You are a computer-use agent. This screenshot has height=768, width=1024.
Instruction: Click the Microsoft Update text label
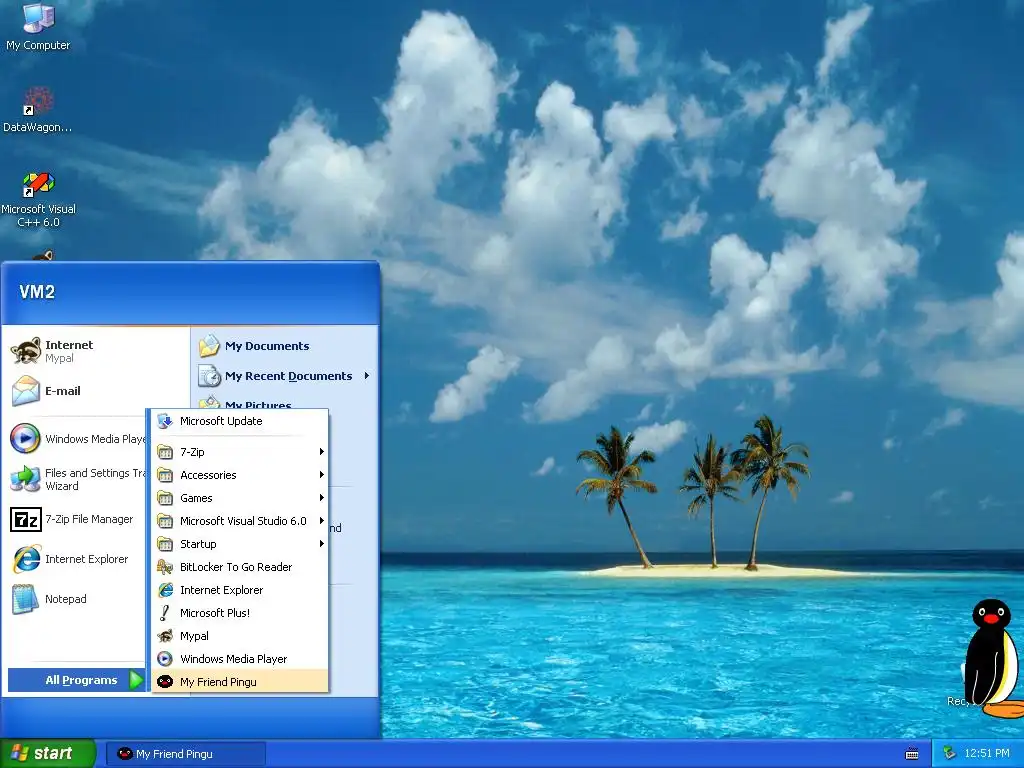tap(221, 421)
